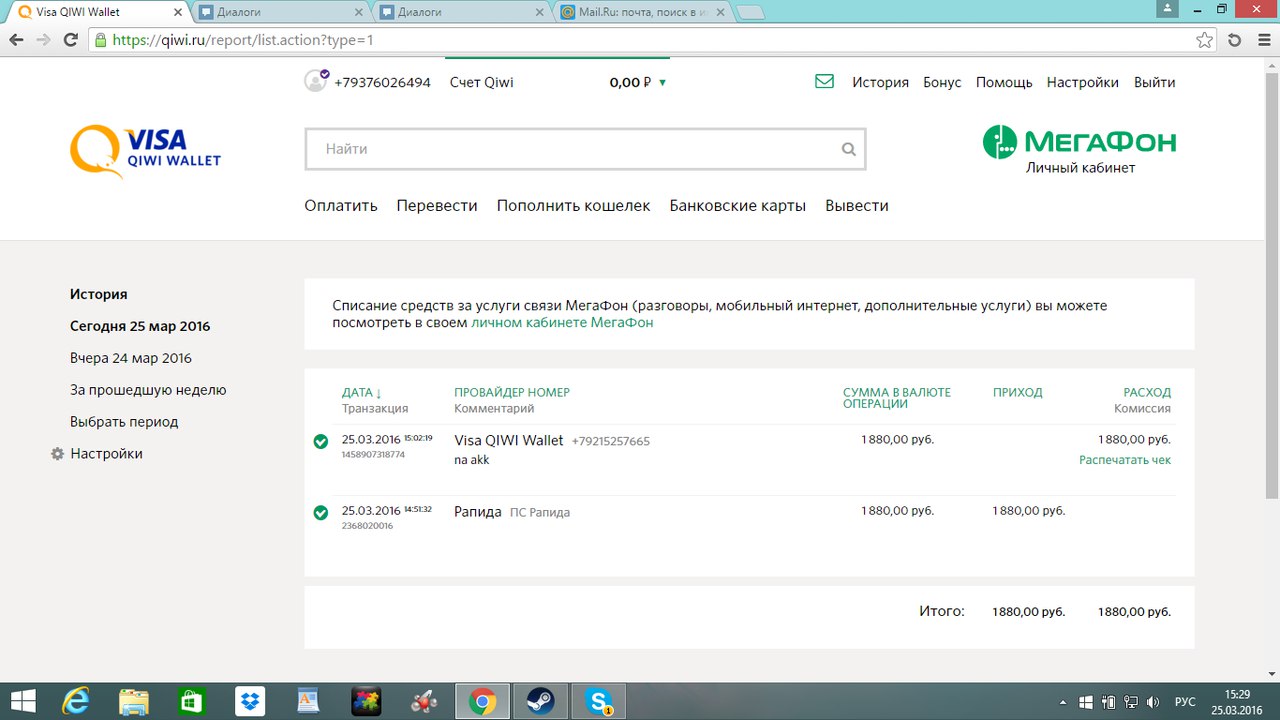This screenshot has width=1280, height=720.
Task: Open the Вывести menu
Action: (x=857, y=206)
